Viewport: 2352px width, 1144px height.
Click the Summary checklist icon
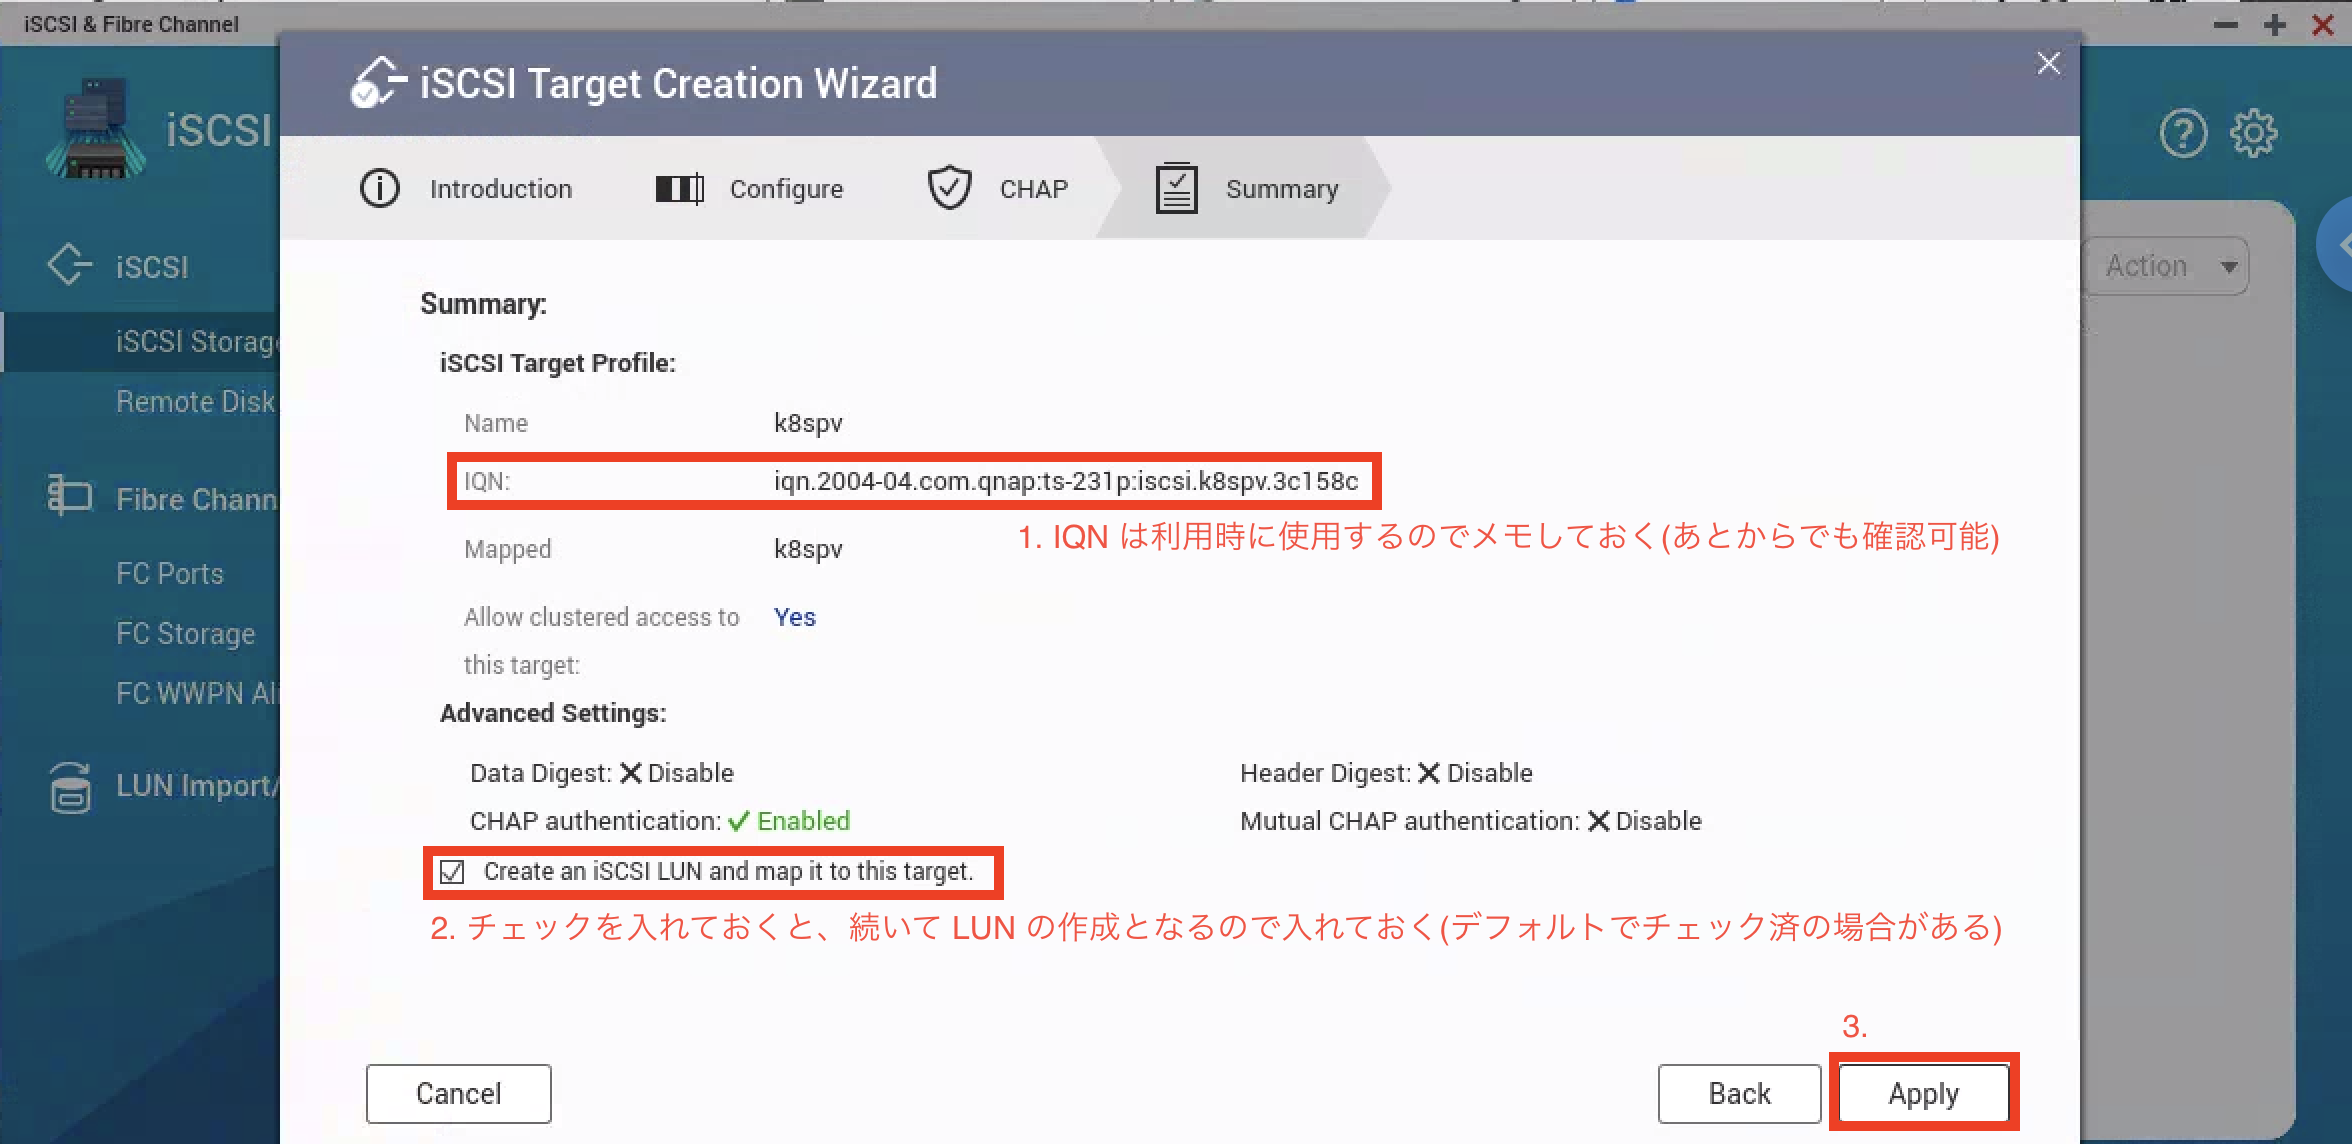coord(1177,188)
